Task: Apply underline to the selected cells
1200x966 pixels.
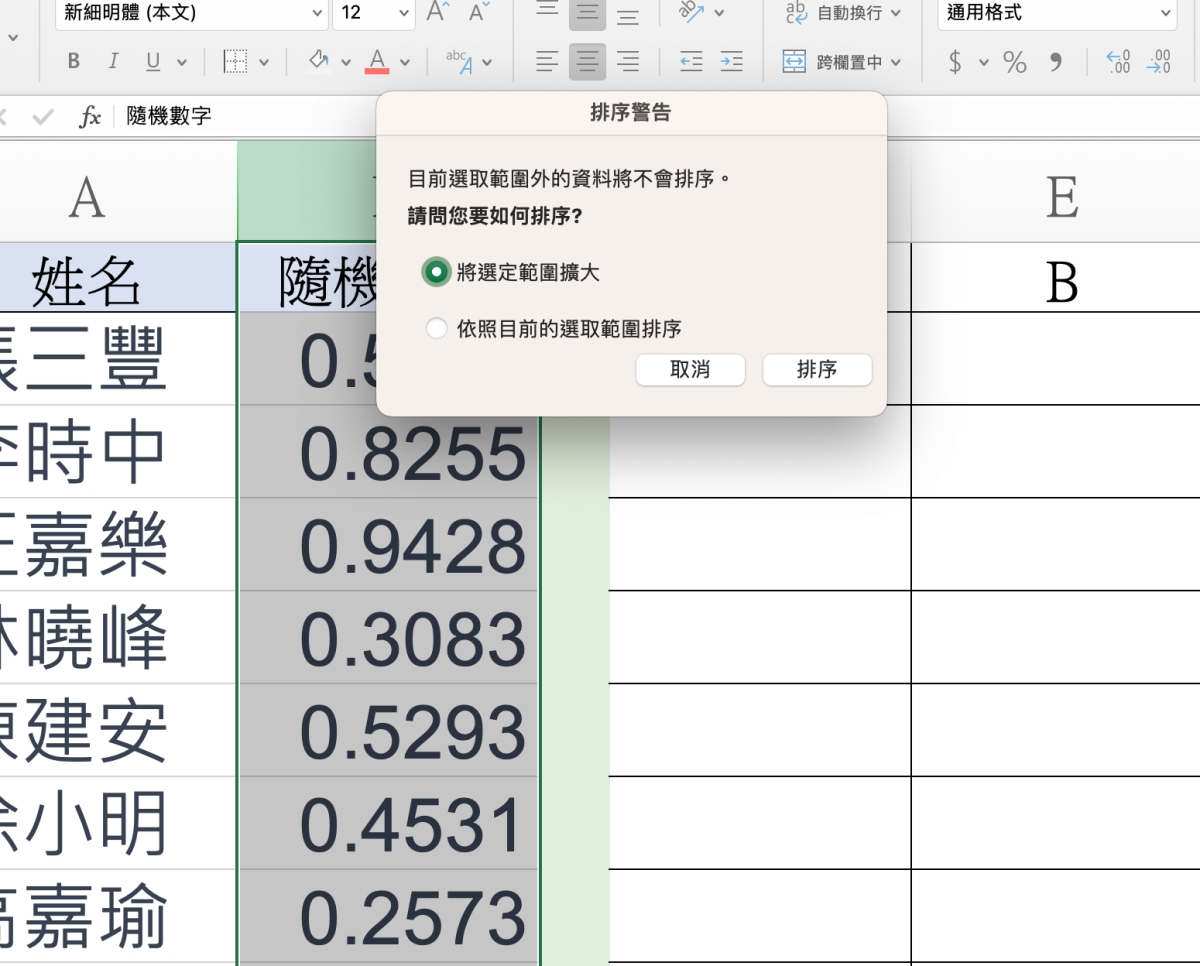Action: 153,62
